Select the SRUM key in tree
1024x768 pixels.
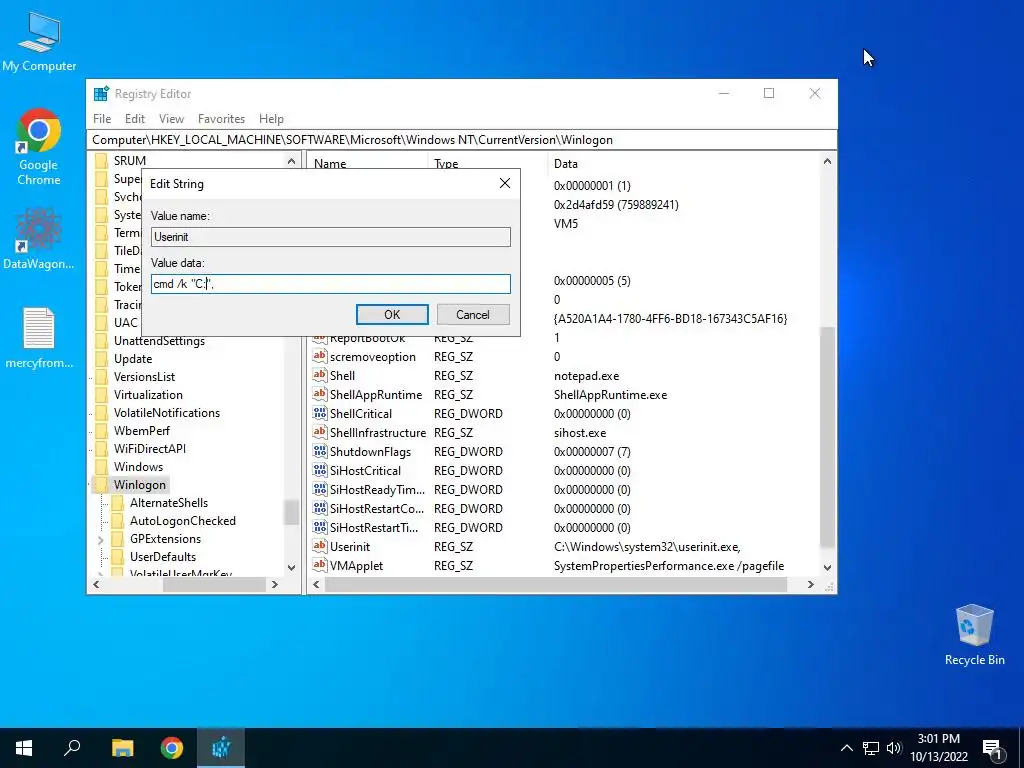tap(129, 161)
